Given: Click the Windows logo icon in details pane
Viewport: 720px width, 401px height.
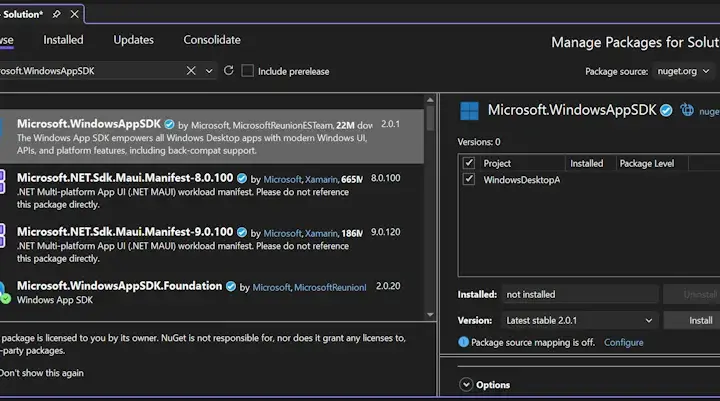Looking at the screenshot, I should [469, 111].
